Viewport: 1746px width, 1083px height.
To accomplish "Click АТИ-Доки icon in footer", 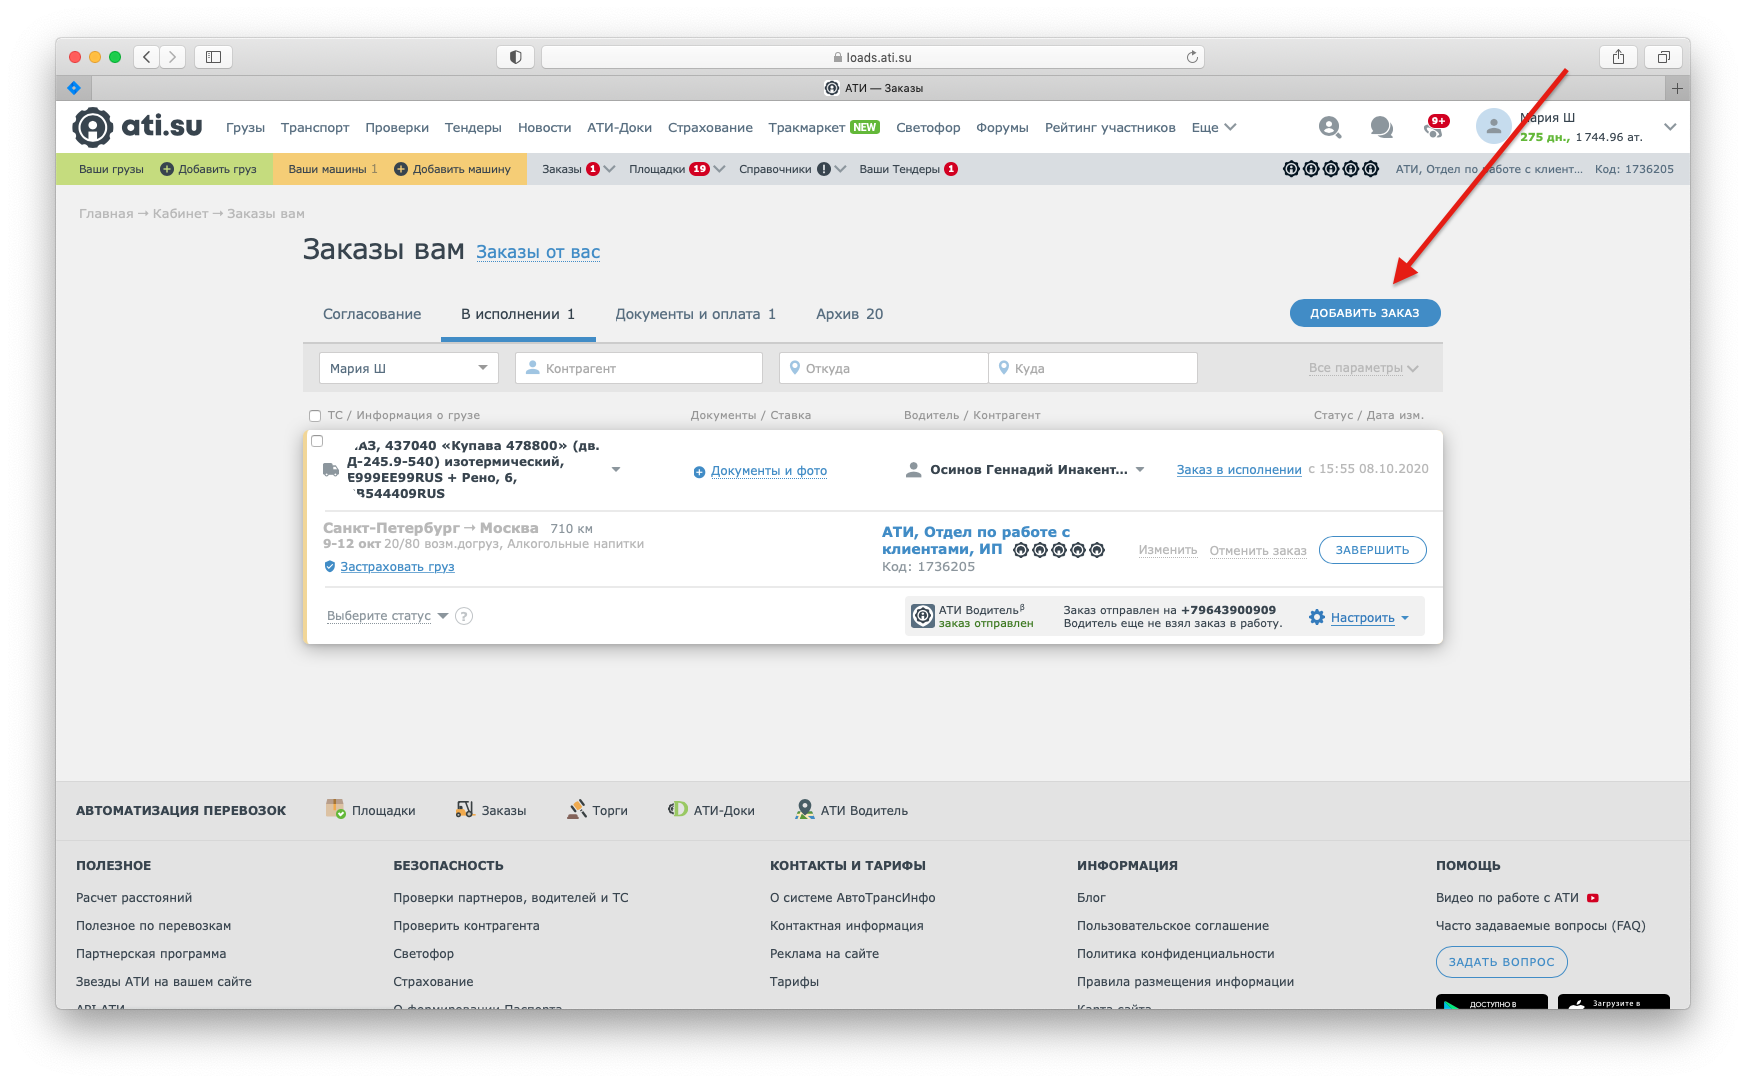I will [x=678, y=809].
